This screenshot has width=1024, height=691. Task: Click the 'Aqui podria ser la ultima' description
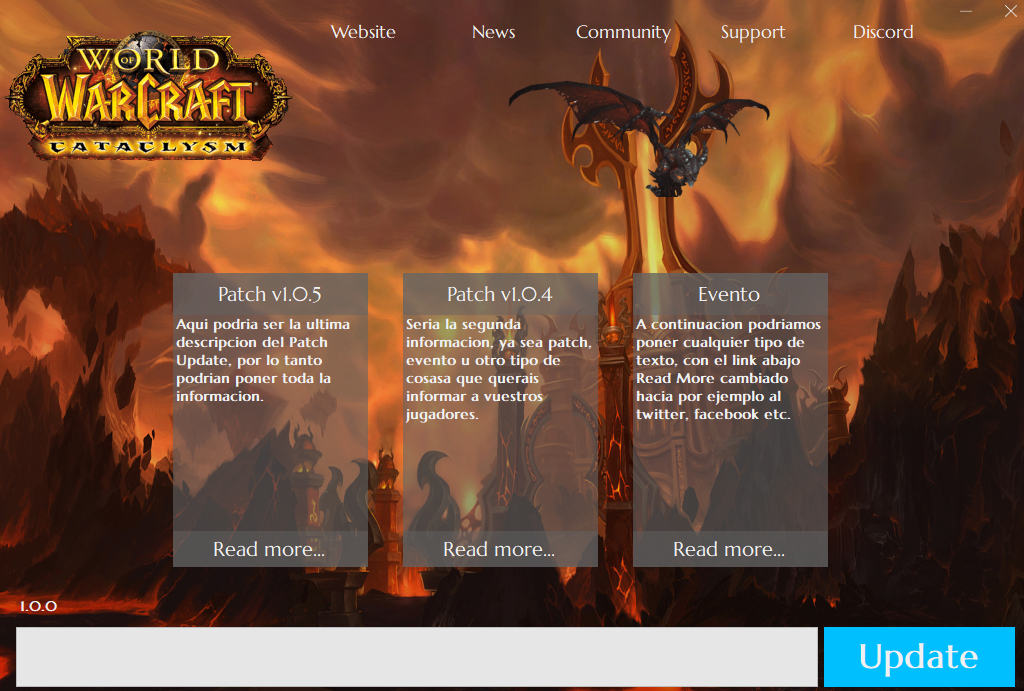point(263,360)
